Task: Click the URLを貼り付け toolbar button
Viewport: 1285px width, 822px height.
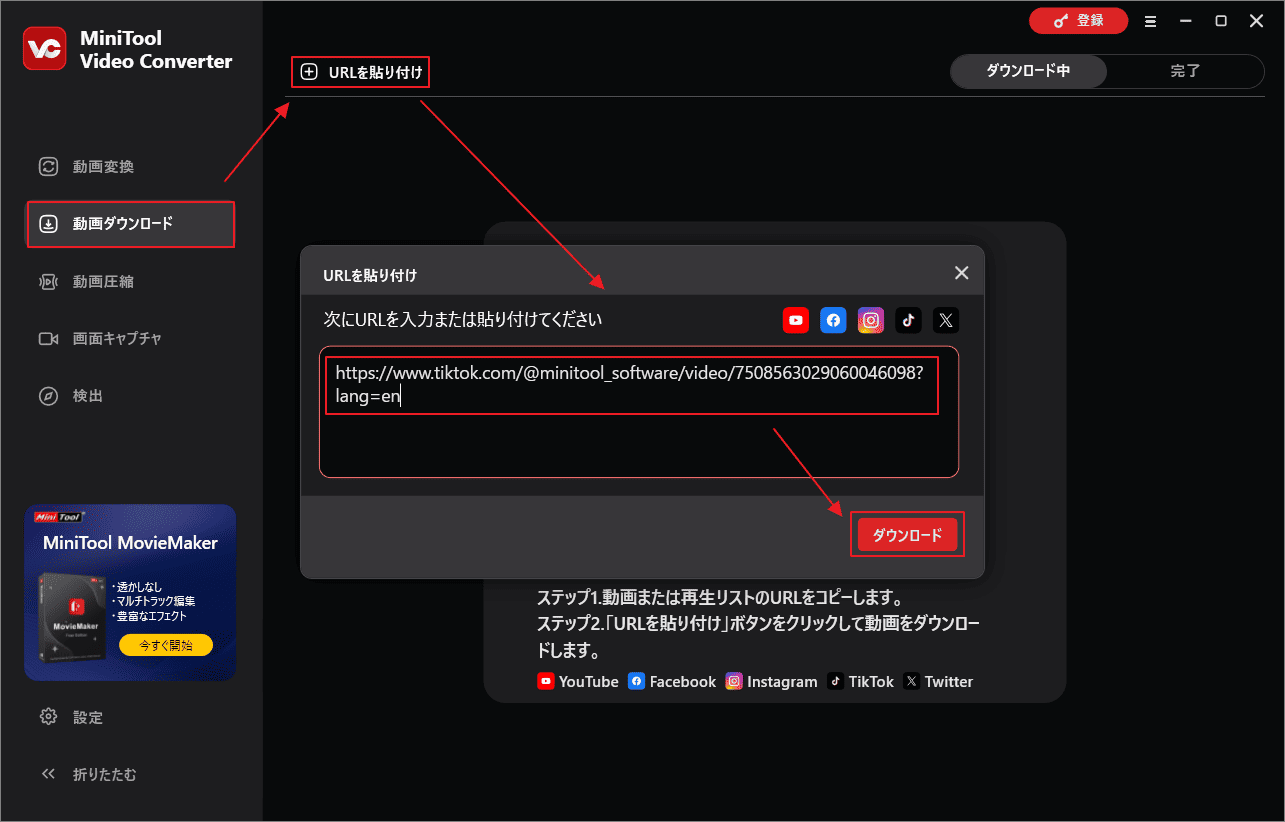Action: tap(361, 72)
